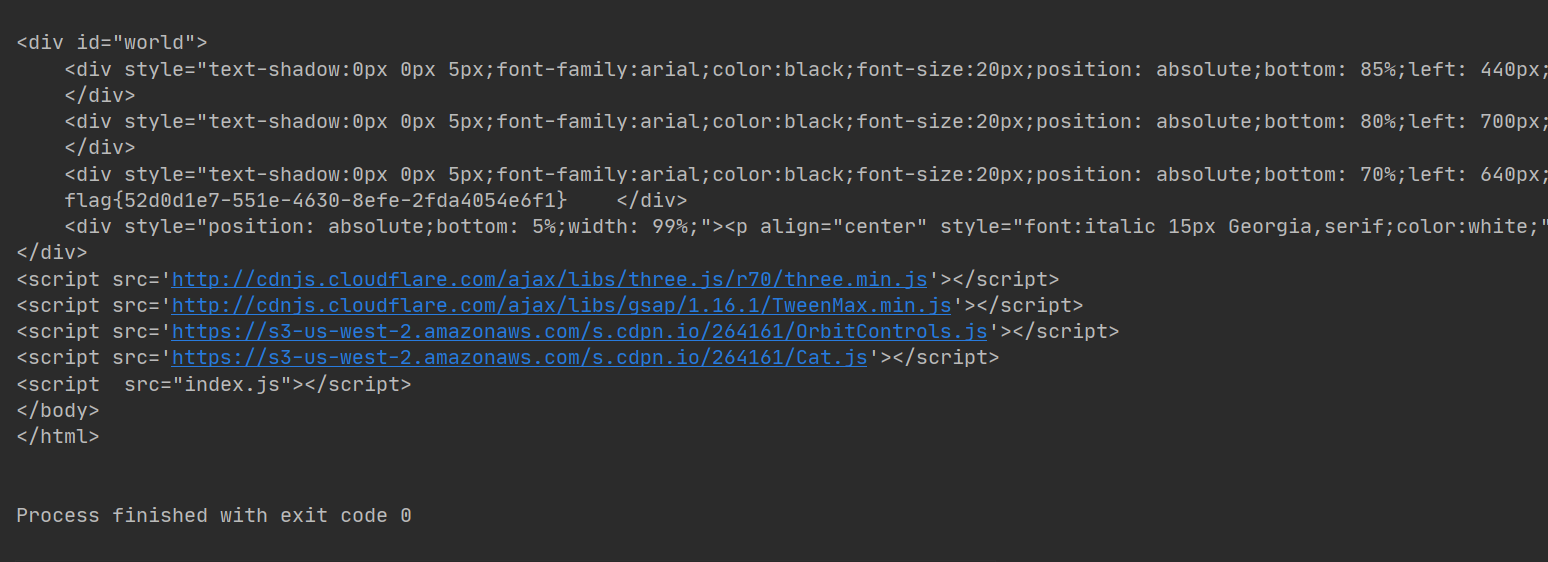This screenshot has height=562, width=1548.
Task: Click the div line with bottom: 80%
Action: point(800,121)
